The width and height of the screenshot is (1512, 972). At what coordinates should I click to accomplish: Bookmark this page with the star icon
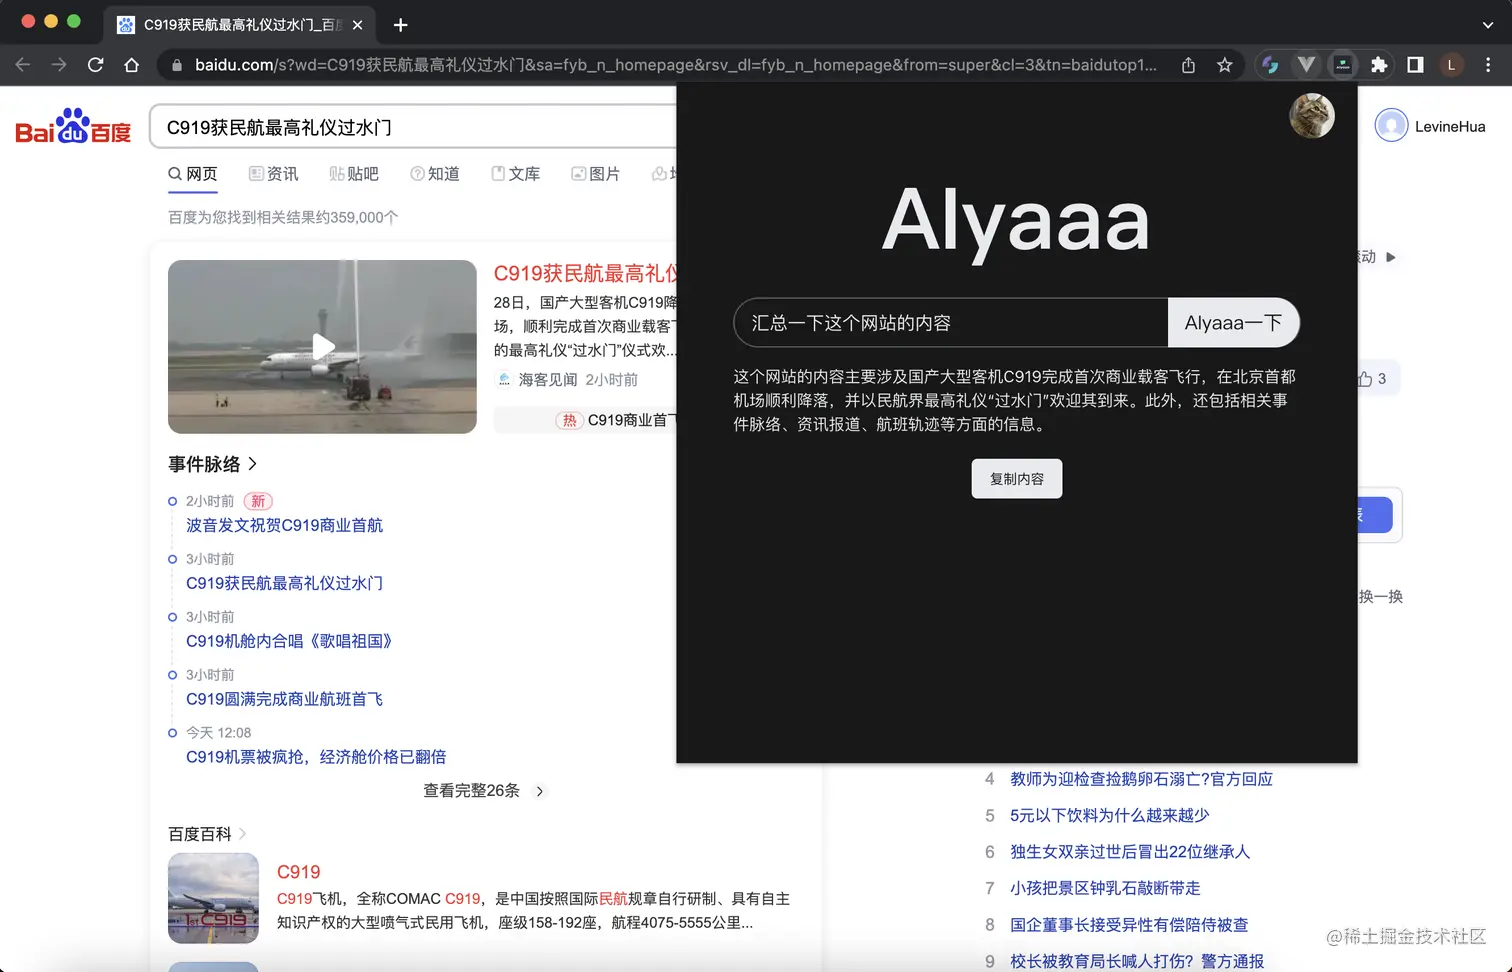[1224, 65]
